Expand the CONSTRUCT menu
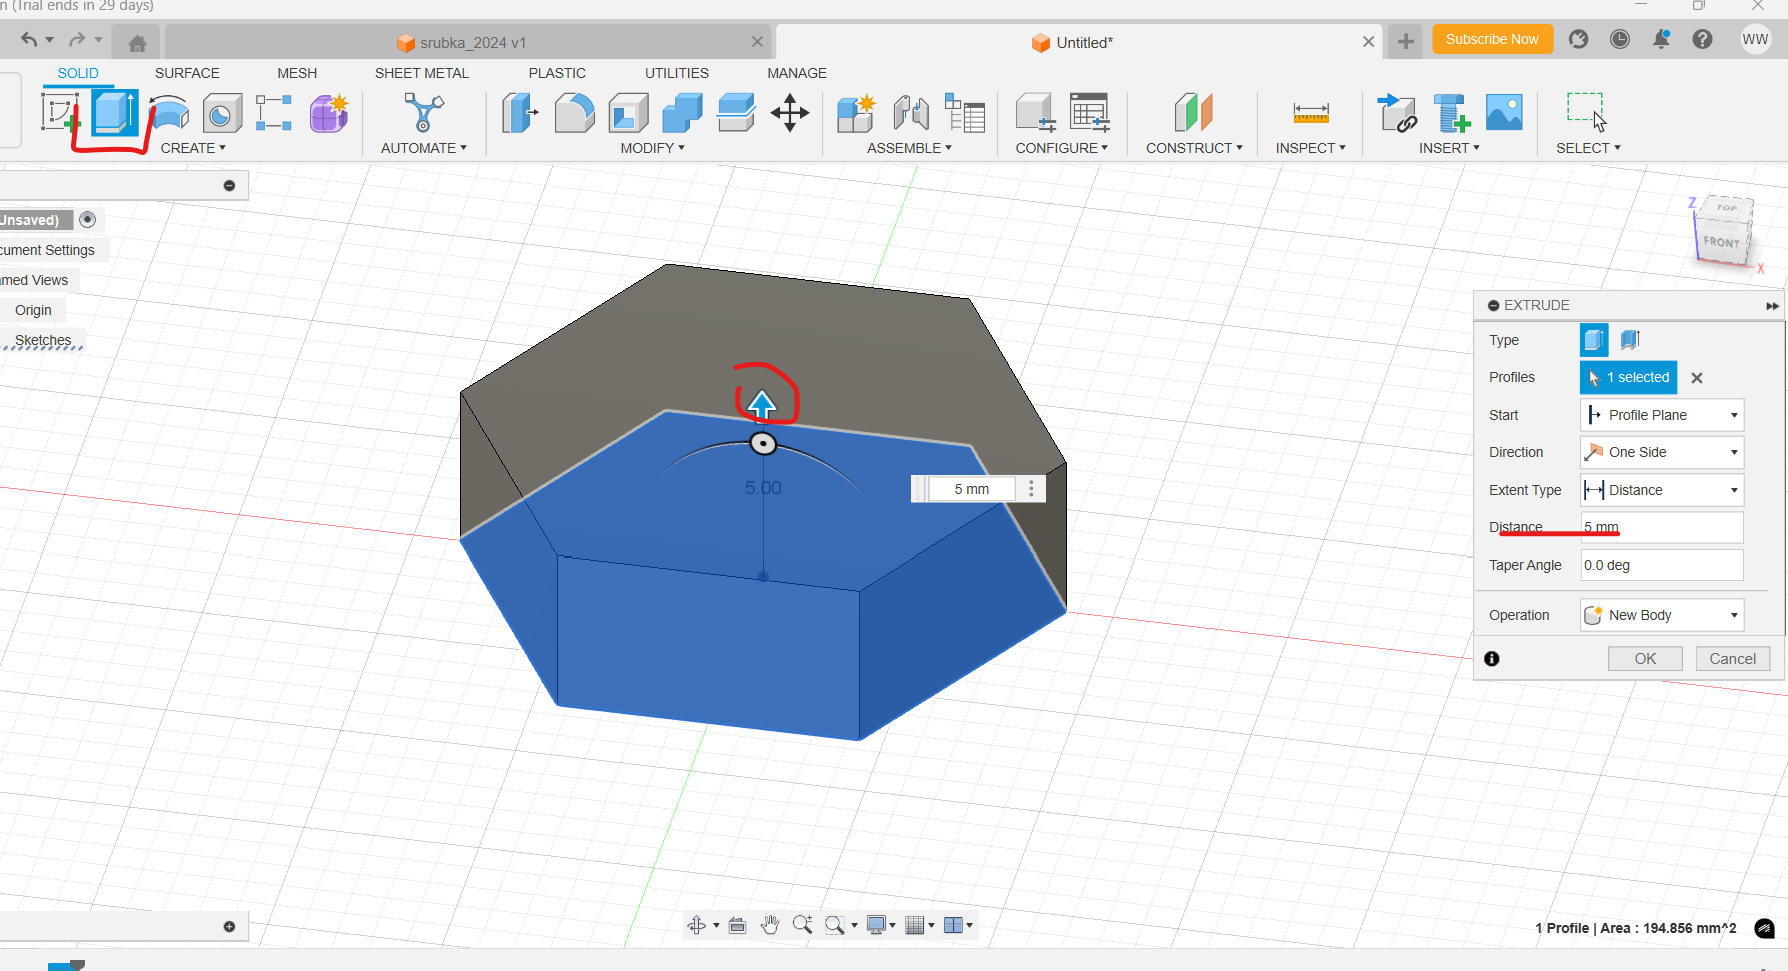The image size is (1788, 971). coord(1194,148)
